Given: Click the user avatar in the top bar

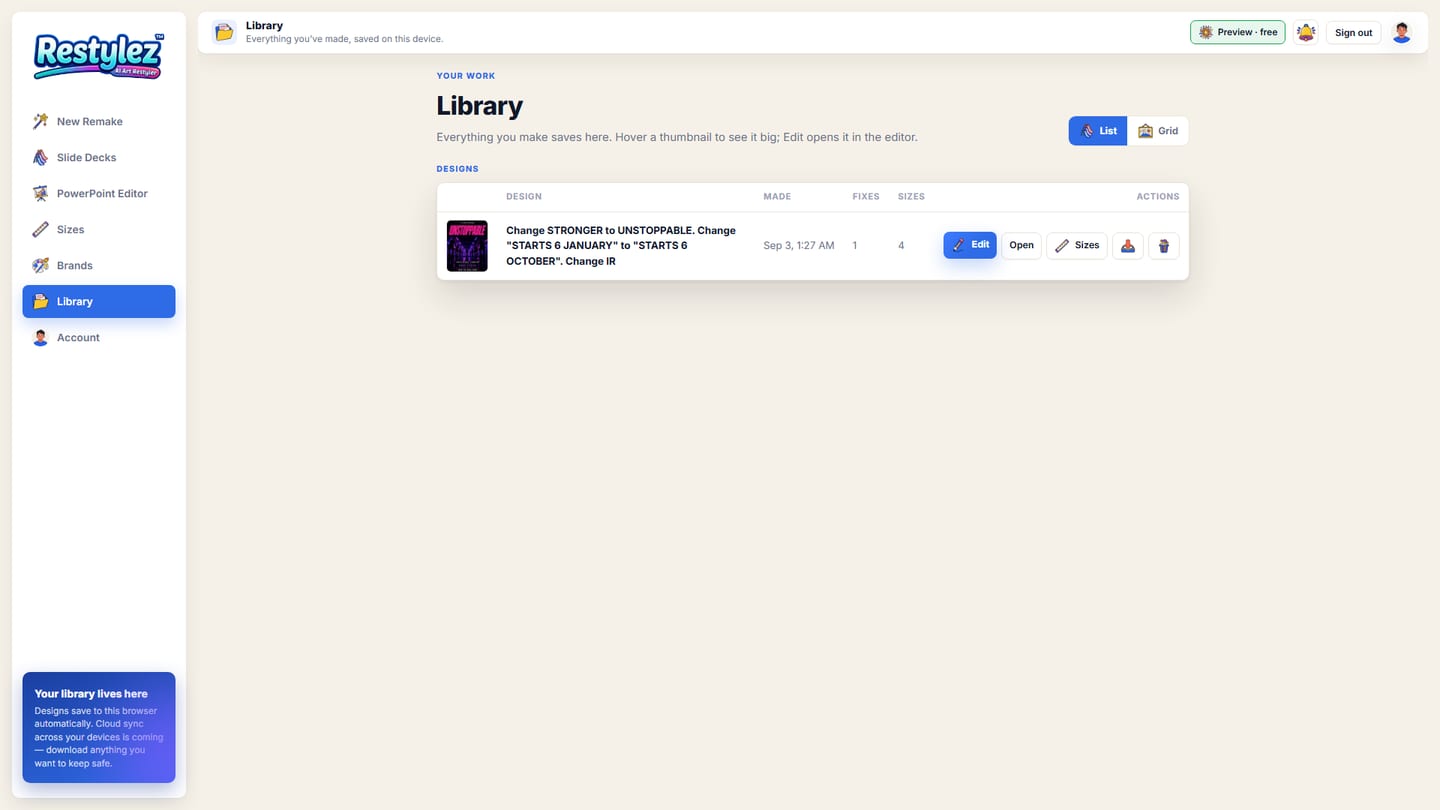Looking at the screenshot, I should click(x=1401, y=32).
